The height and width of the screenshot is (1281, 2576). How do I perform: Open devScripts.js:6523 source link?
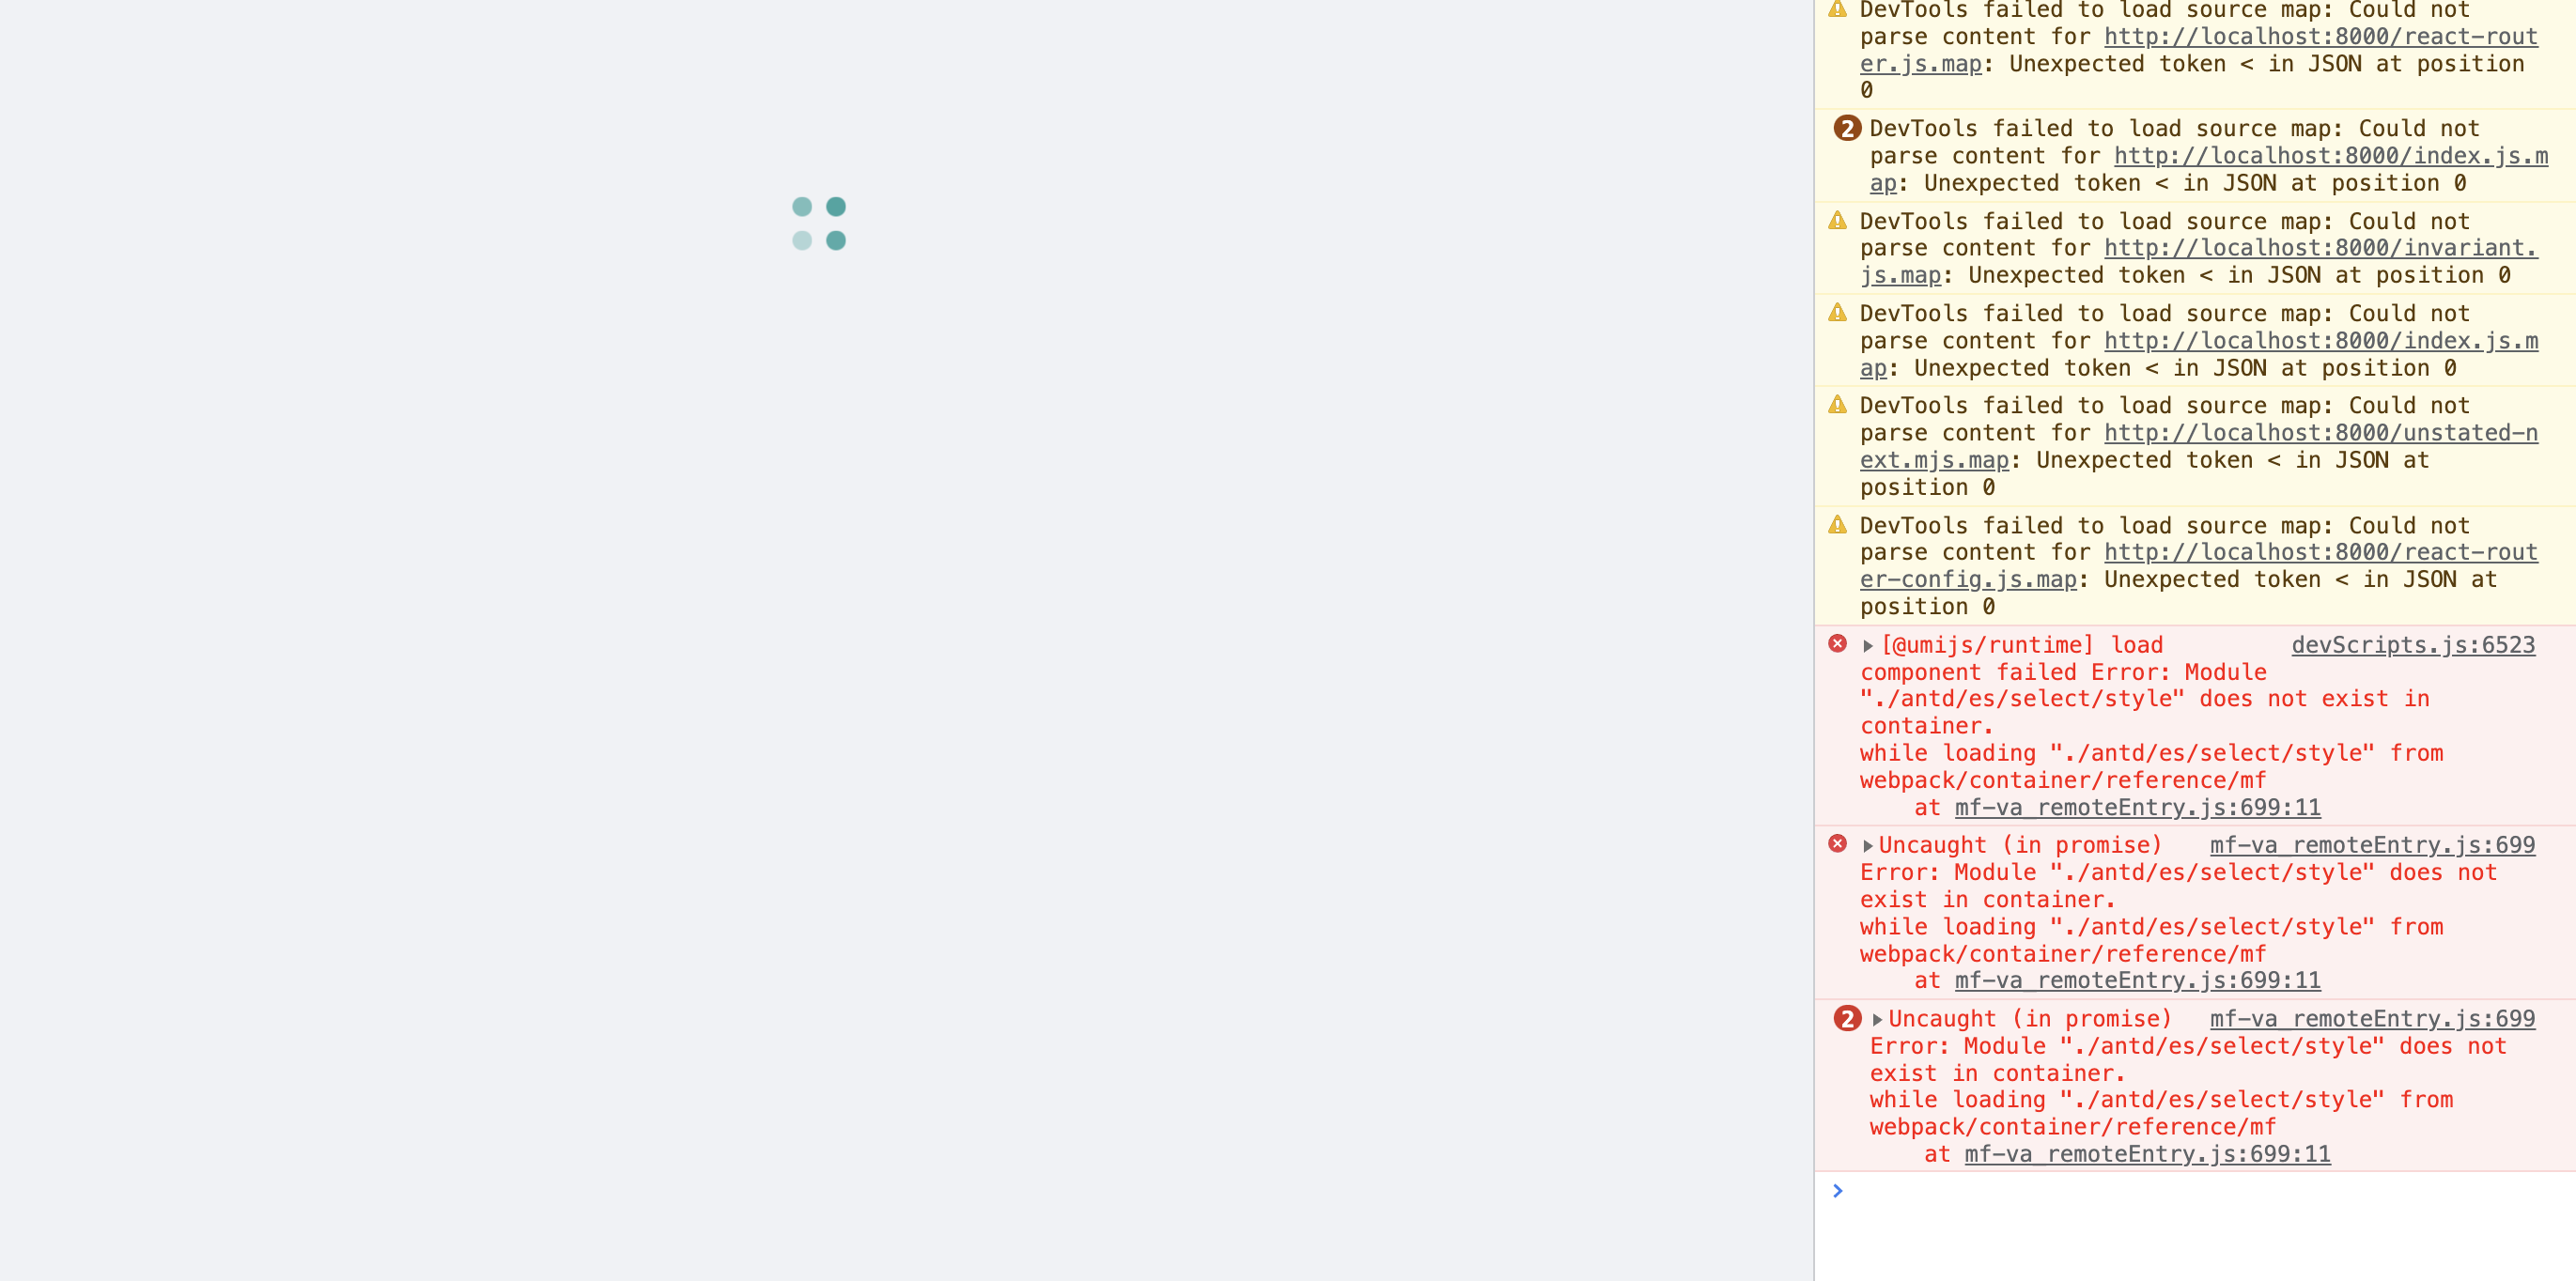[2413, 645]
